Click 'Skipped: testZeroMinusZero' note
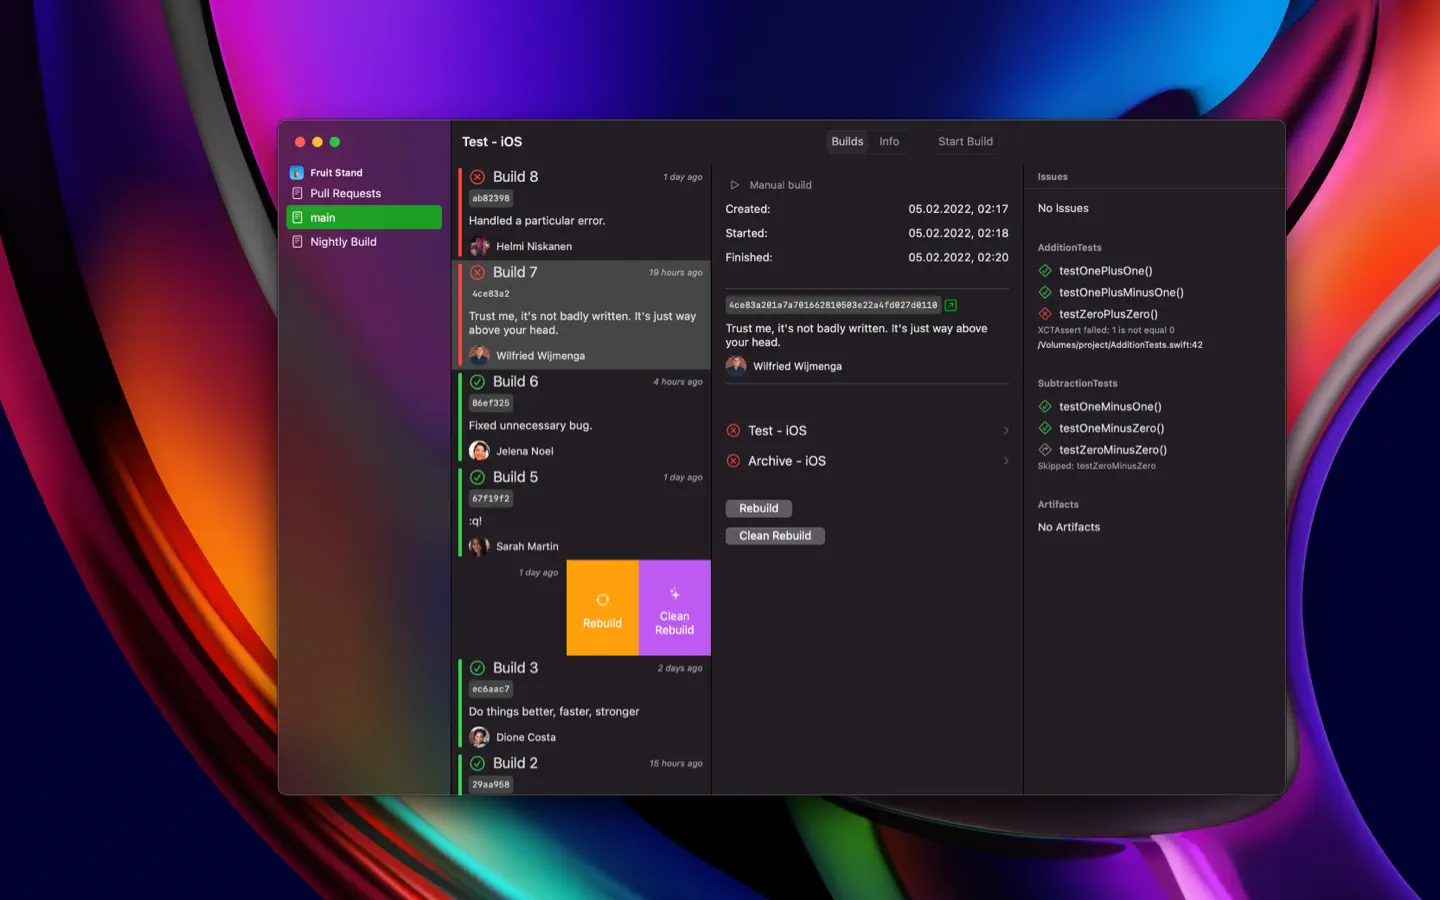This screenshot has height=900, width=1440. [1097, 466]
